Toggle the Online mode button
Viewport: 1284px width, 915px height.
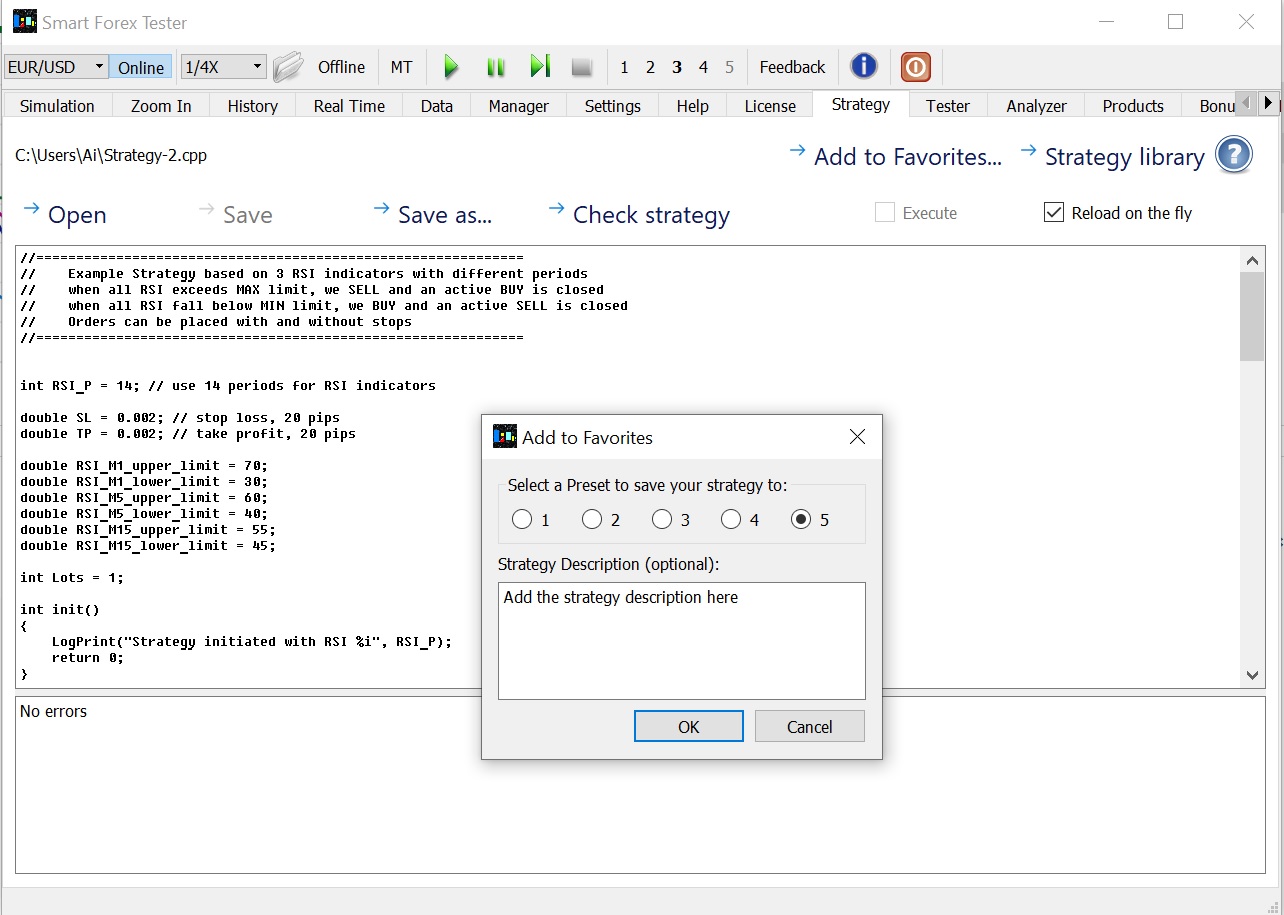(141, 67)
